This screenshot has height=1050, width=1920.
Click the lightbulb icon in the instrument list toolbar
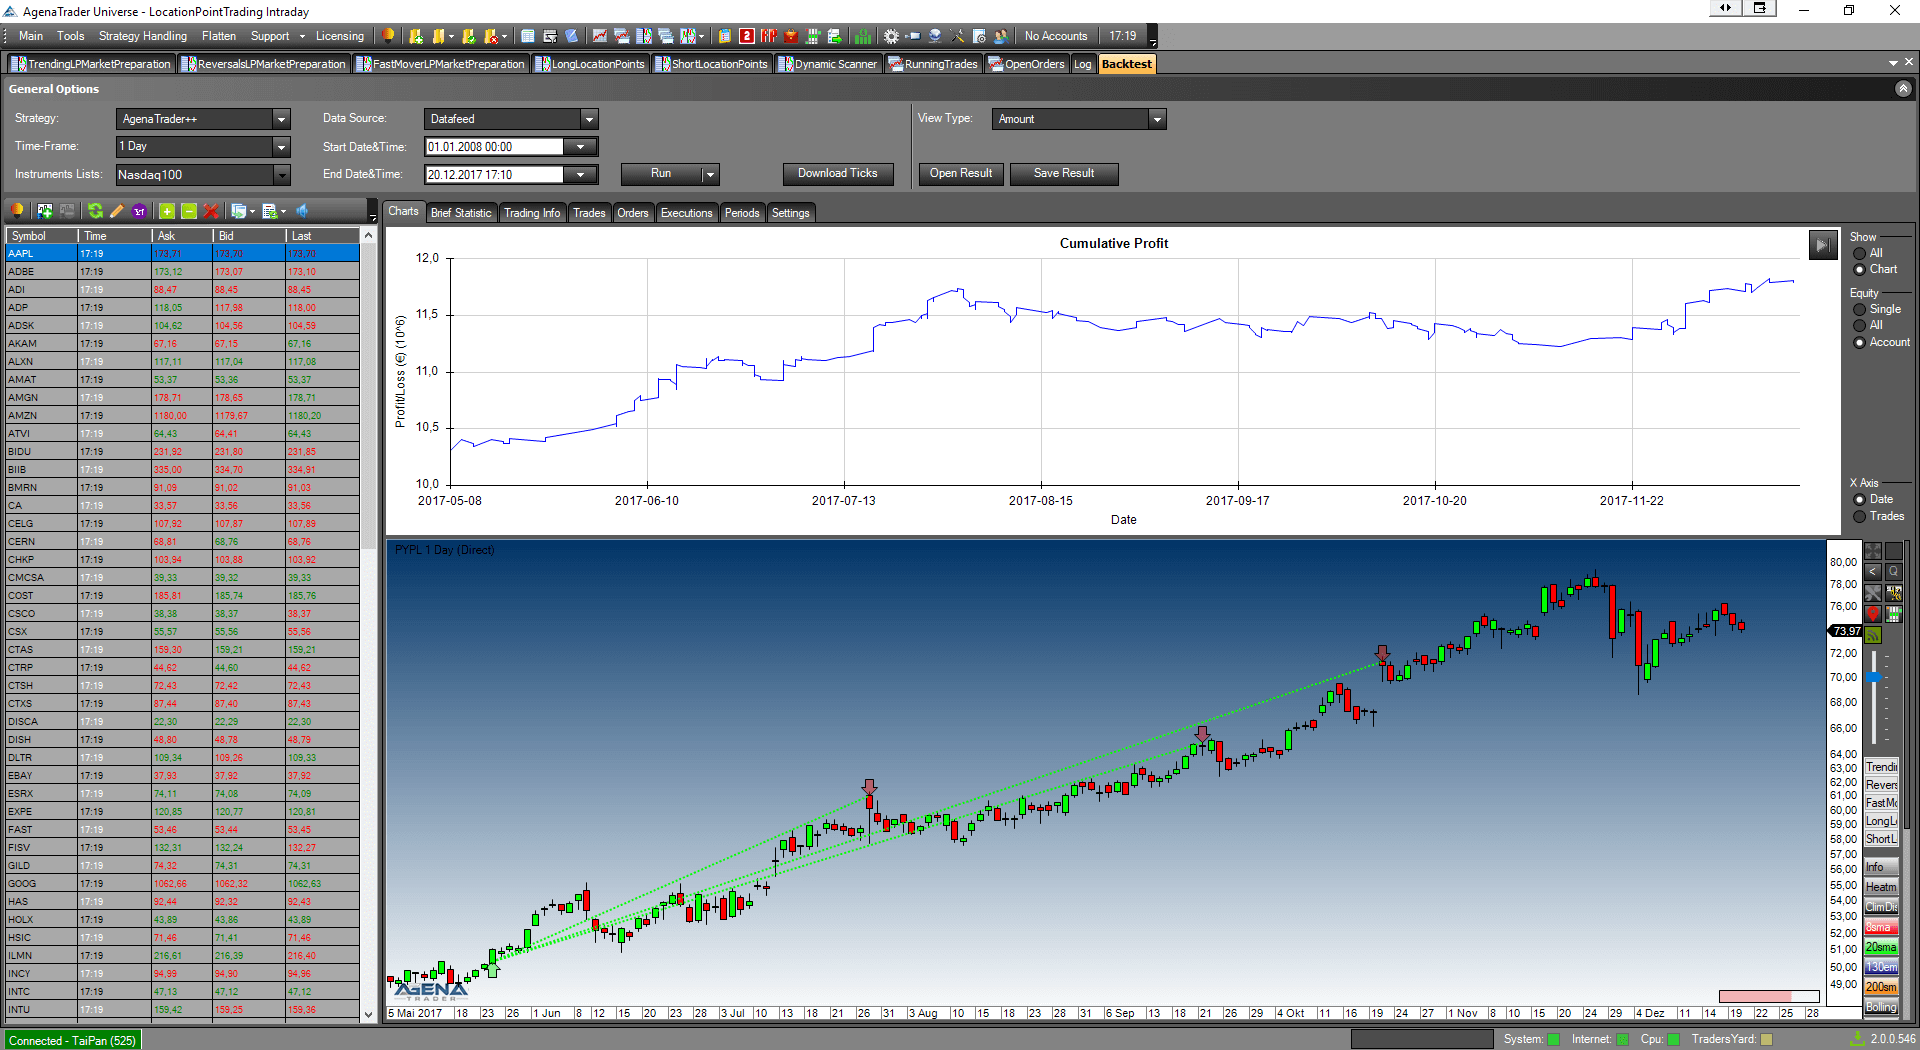pos(17,211)
